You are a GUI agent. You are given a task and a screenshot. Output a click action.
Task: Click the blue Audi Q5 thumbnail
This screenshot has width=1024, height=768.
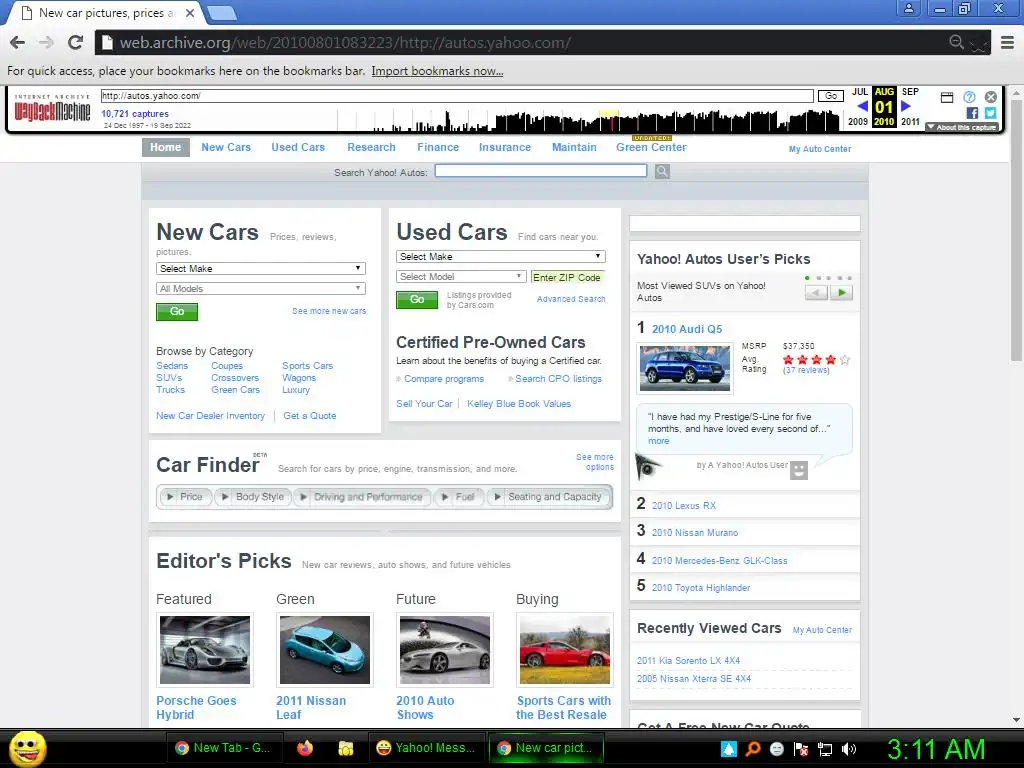pos(685,368)
